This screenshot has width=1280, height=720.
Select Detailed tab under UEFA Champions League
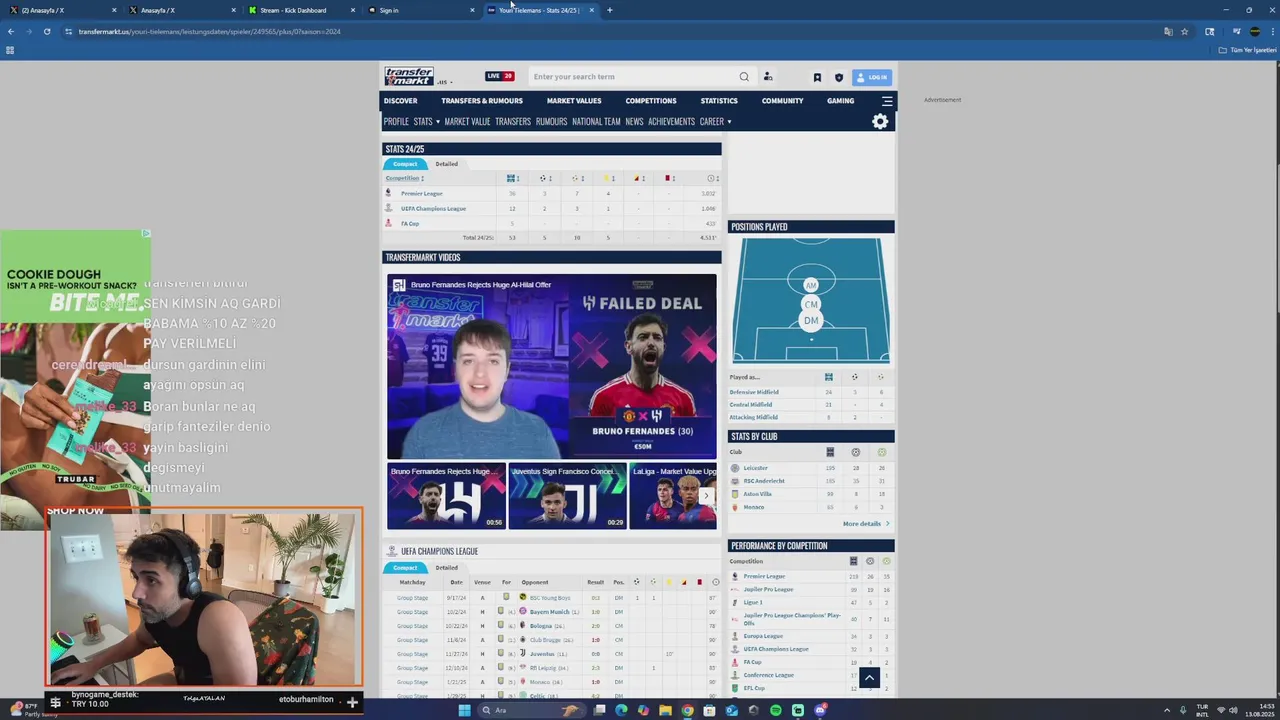click(x=446, y=568)
